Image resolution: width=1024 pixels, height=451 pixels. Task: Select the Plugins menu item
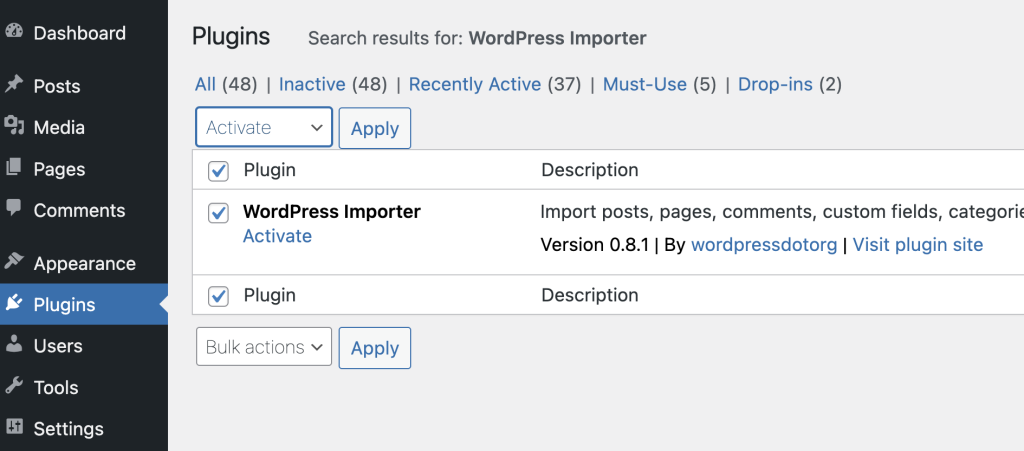pos(84,304)
